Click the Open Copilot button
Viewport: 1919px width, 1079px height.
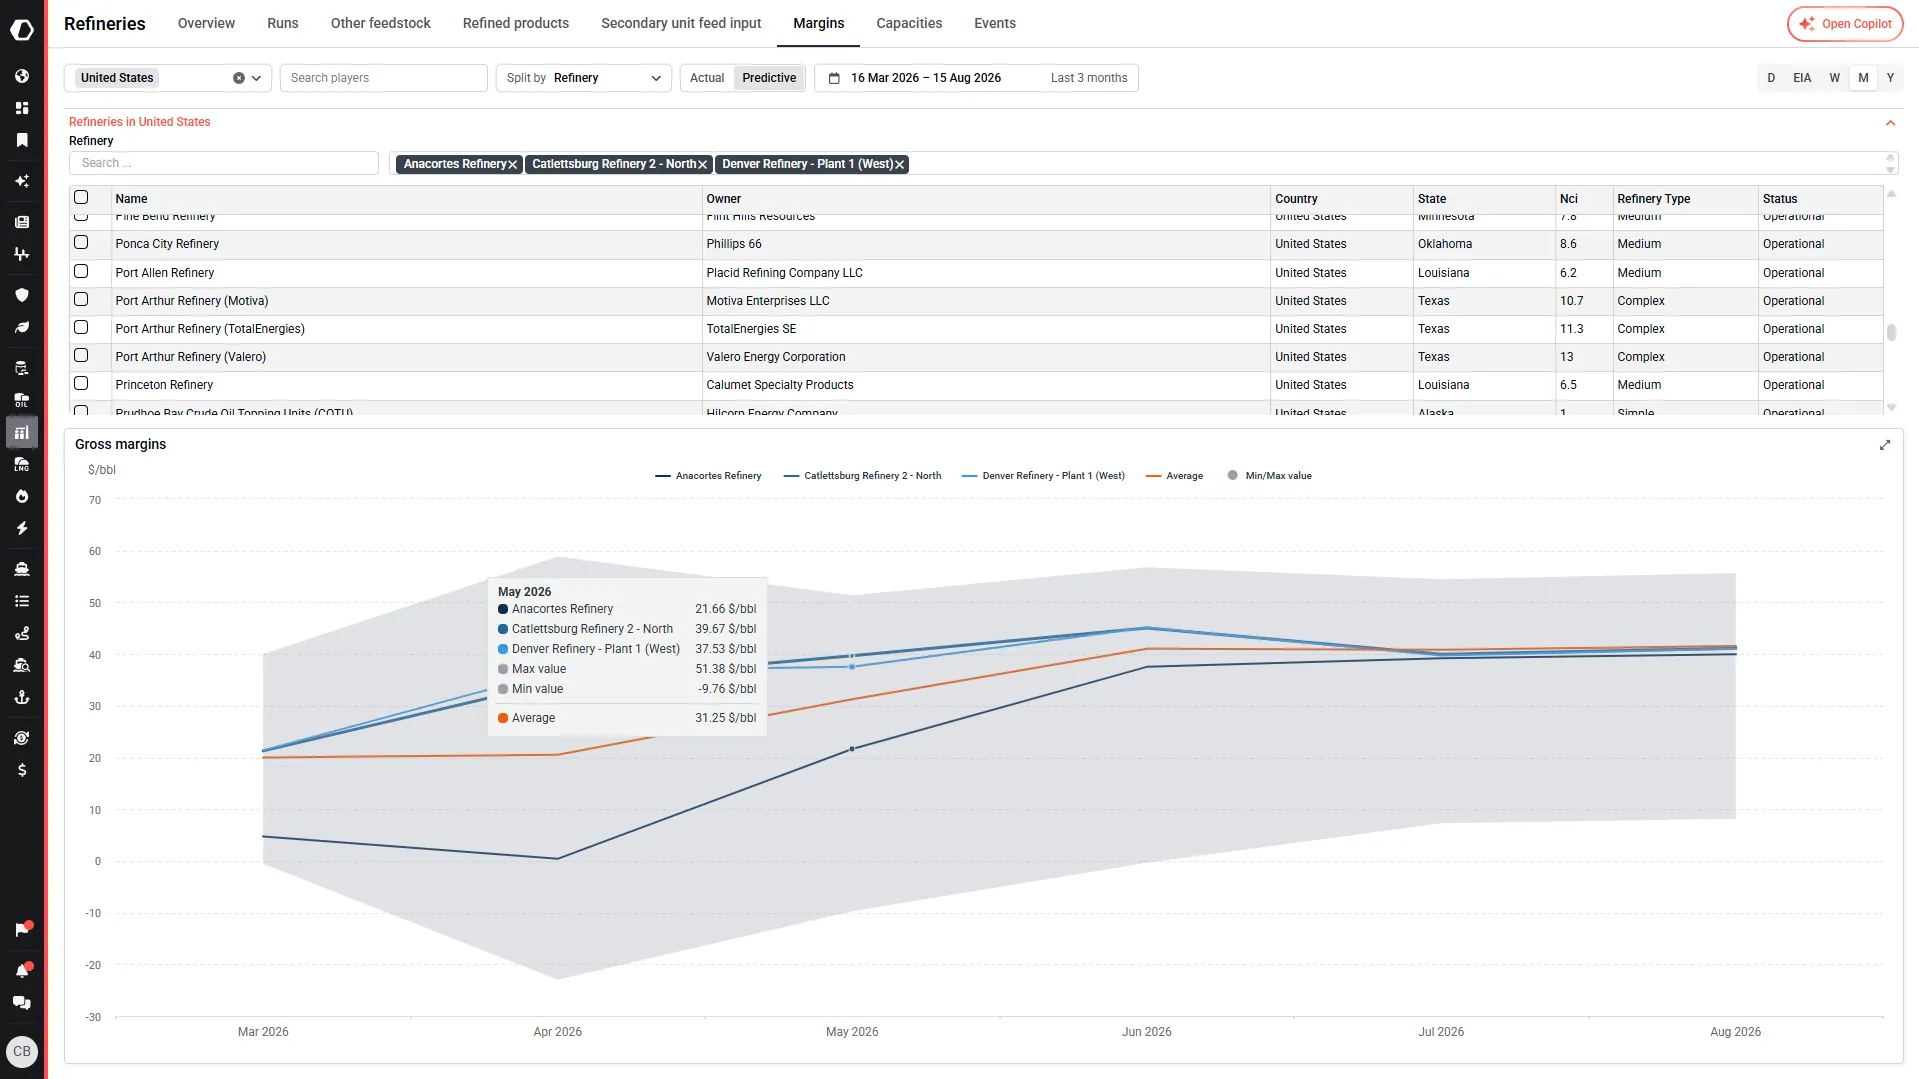click(1845, 24)
